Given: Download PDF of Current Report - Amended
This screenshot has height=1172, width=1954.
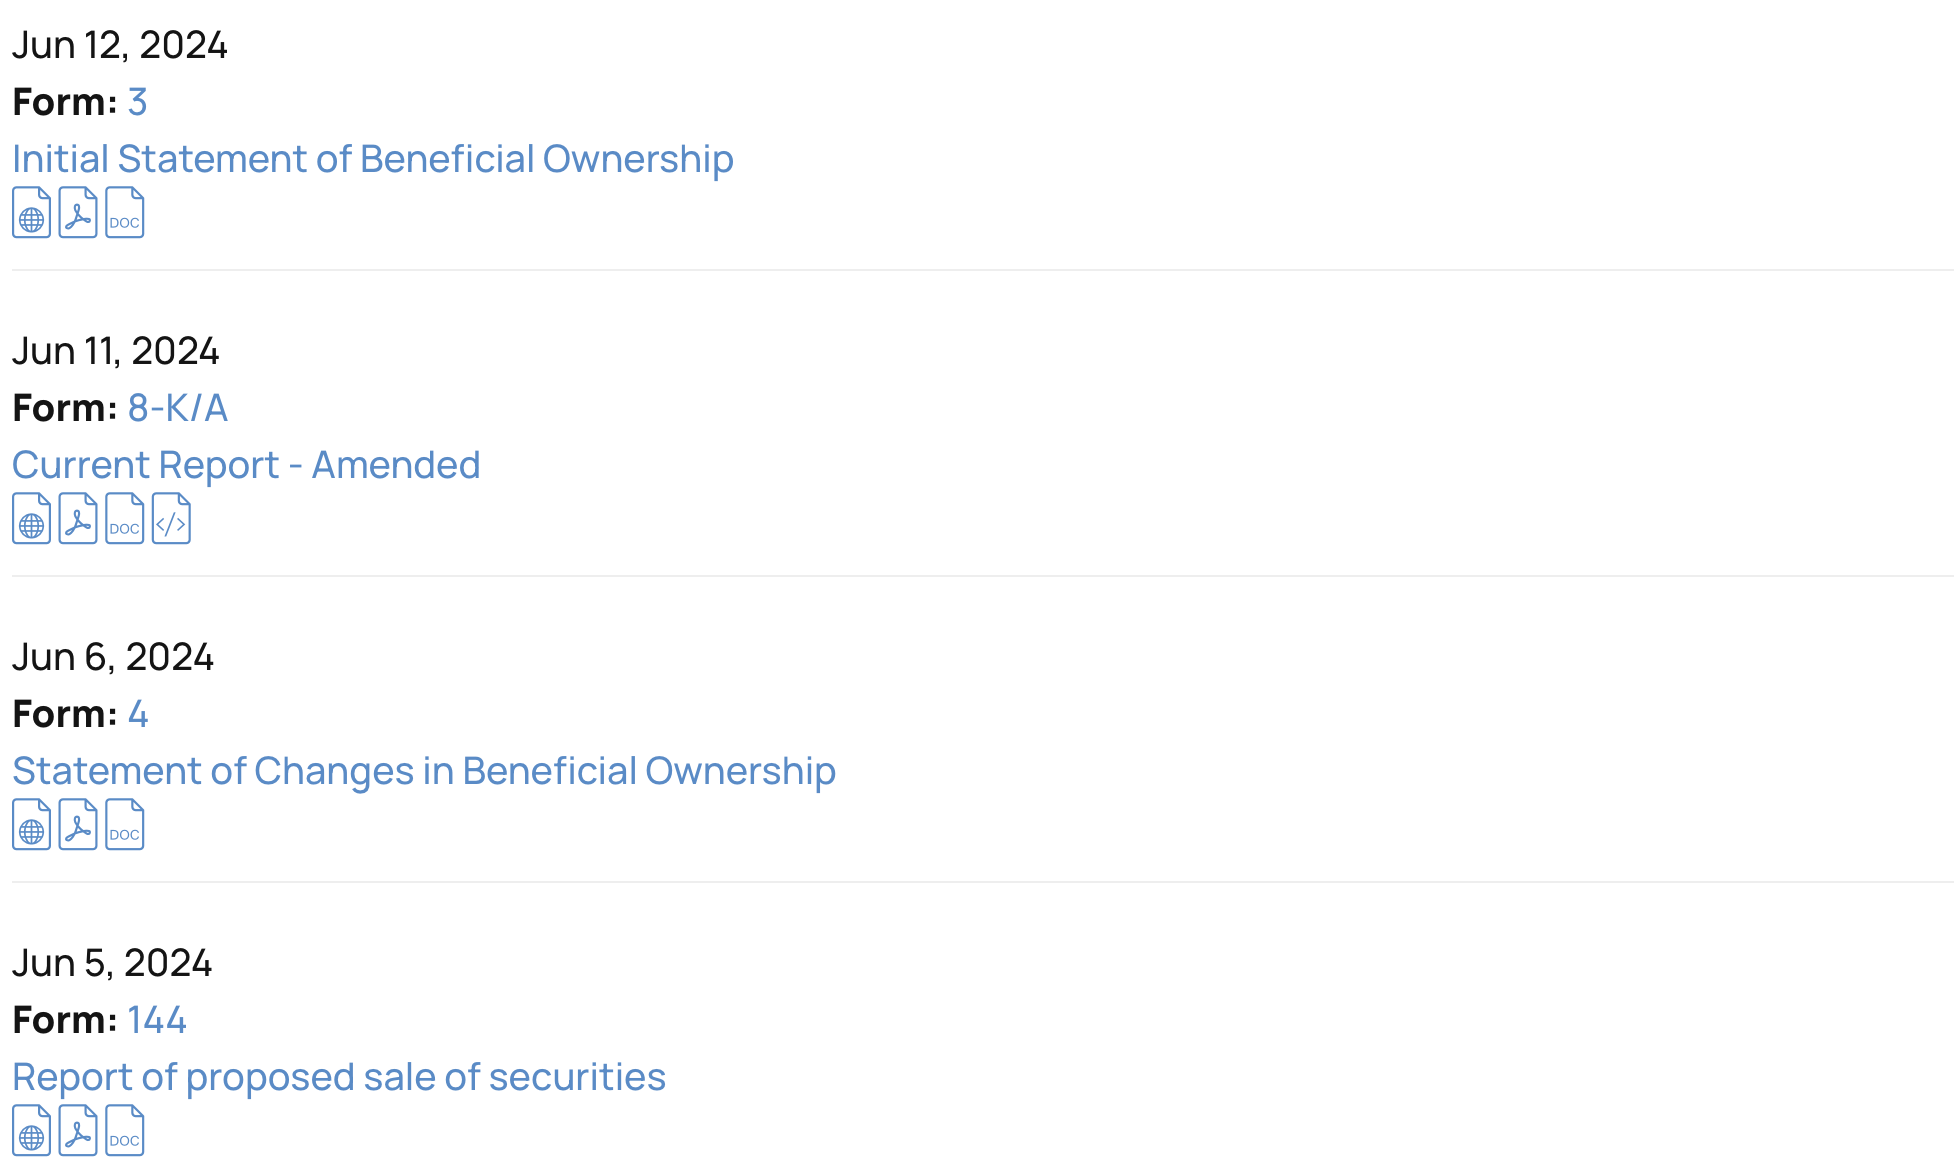Looking at the screenshot, I should [78, 519].
